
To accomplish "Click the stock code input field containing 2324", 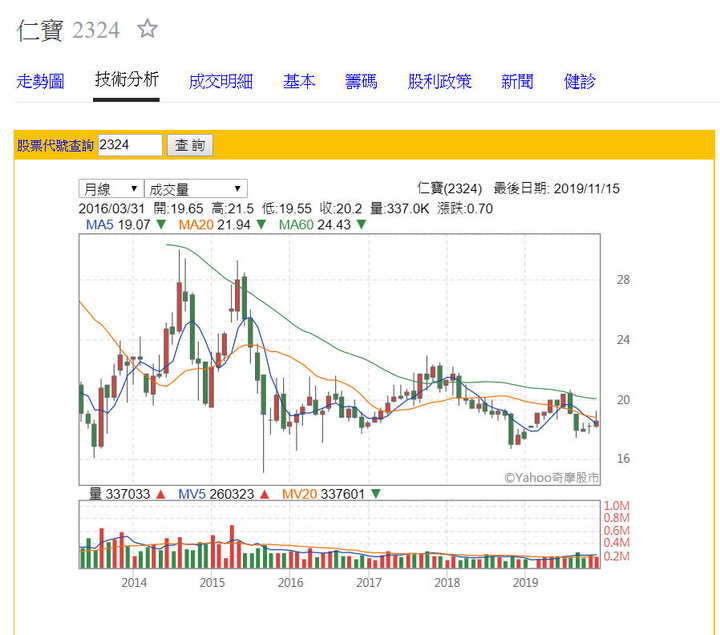I will [x=130, y=145].
